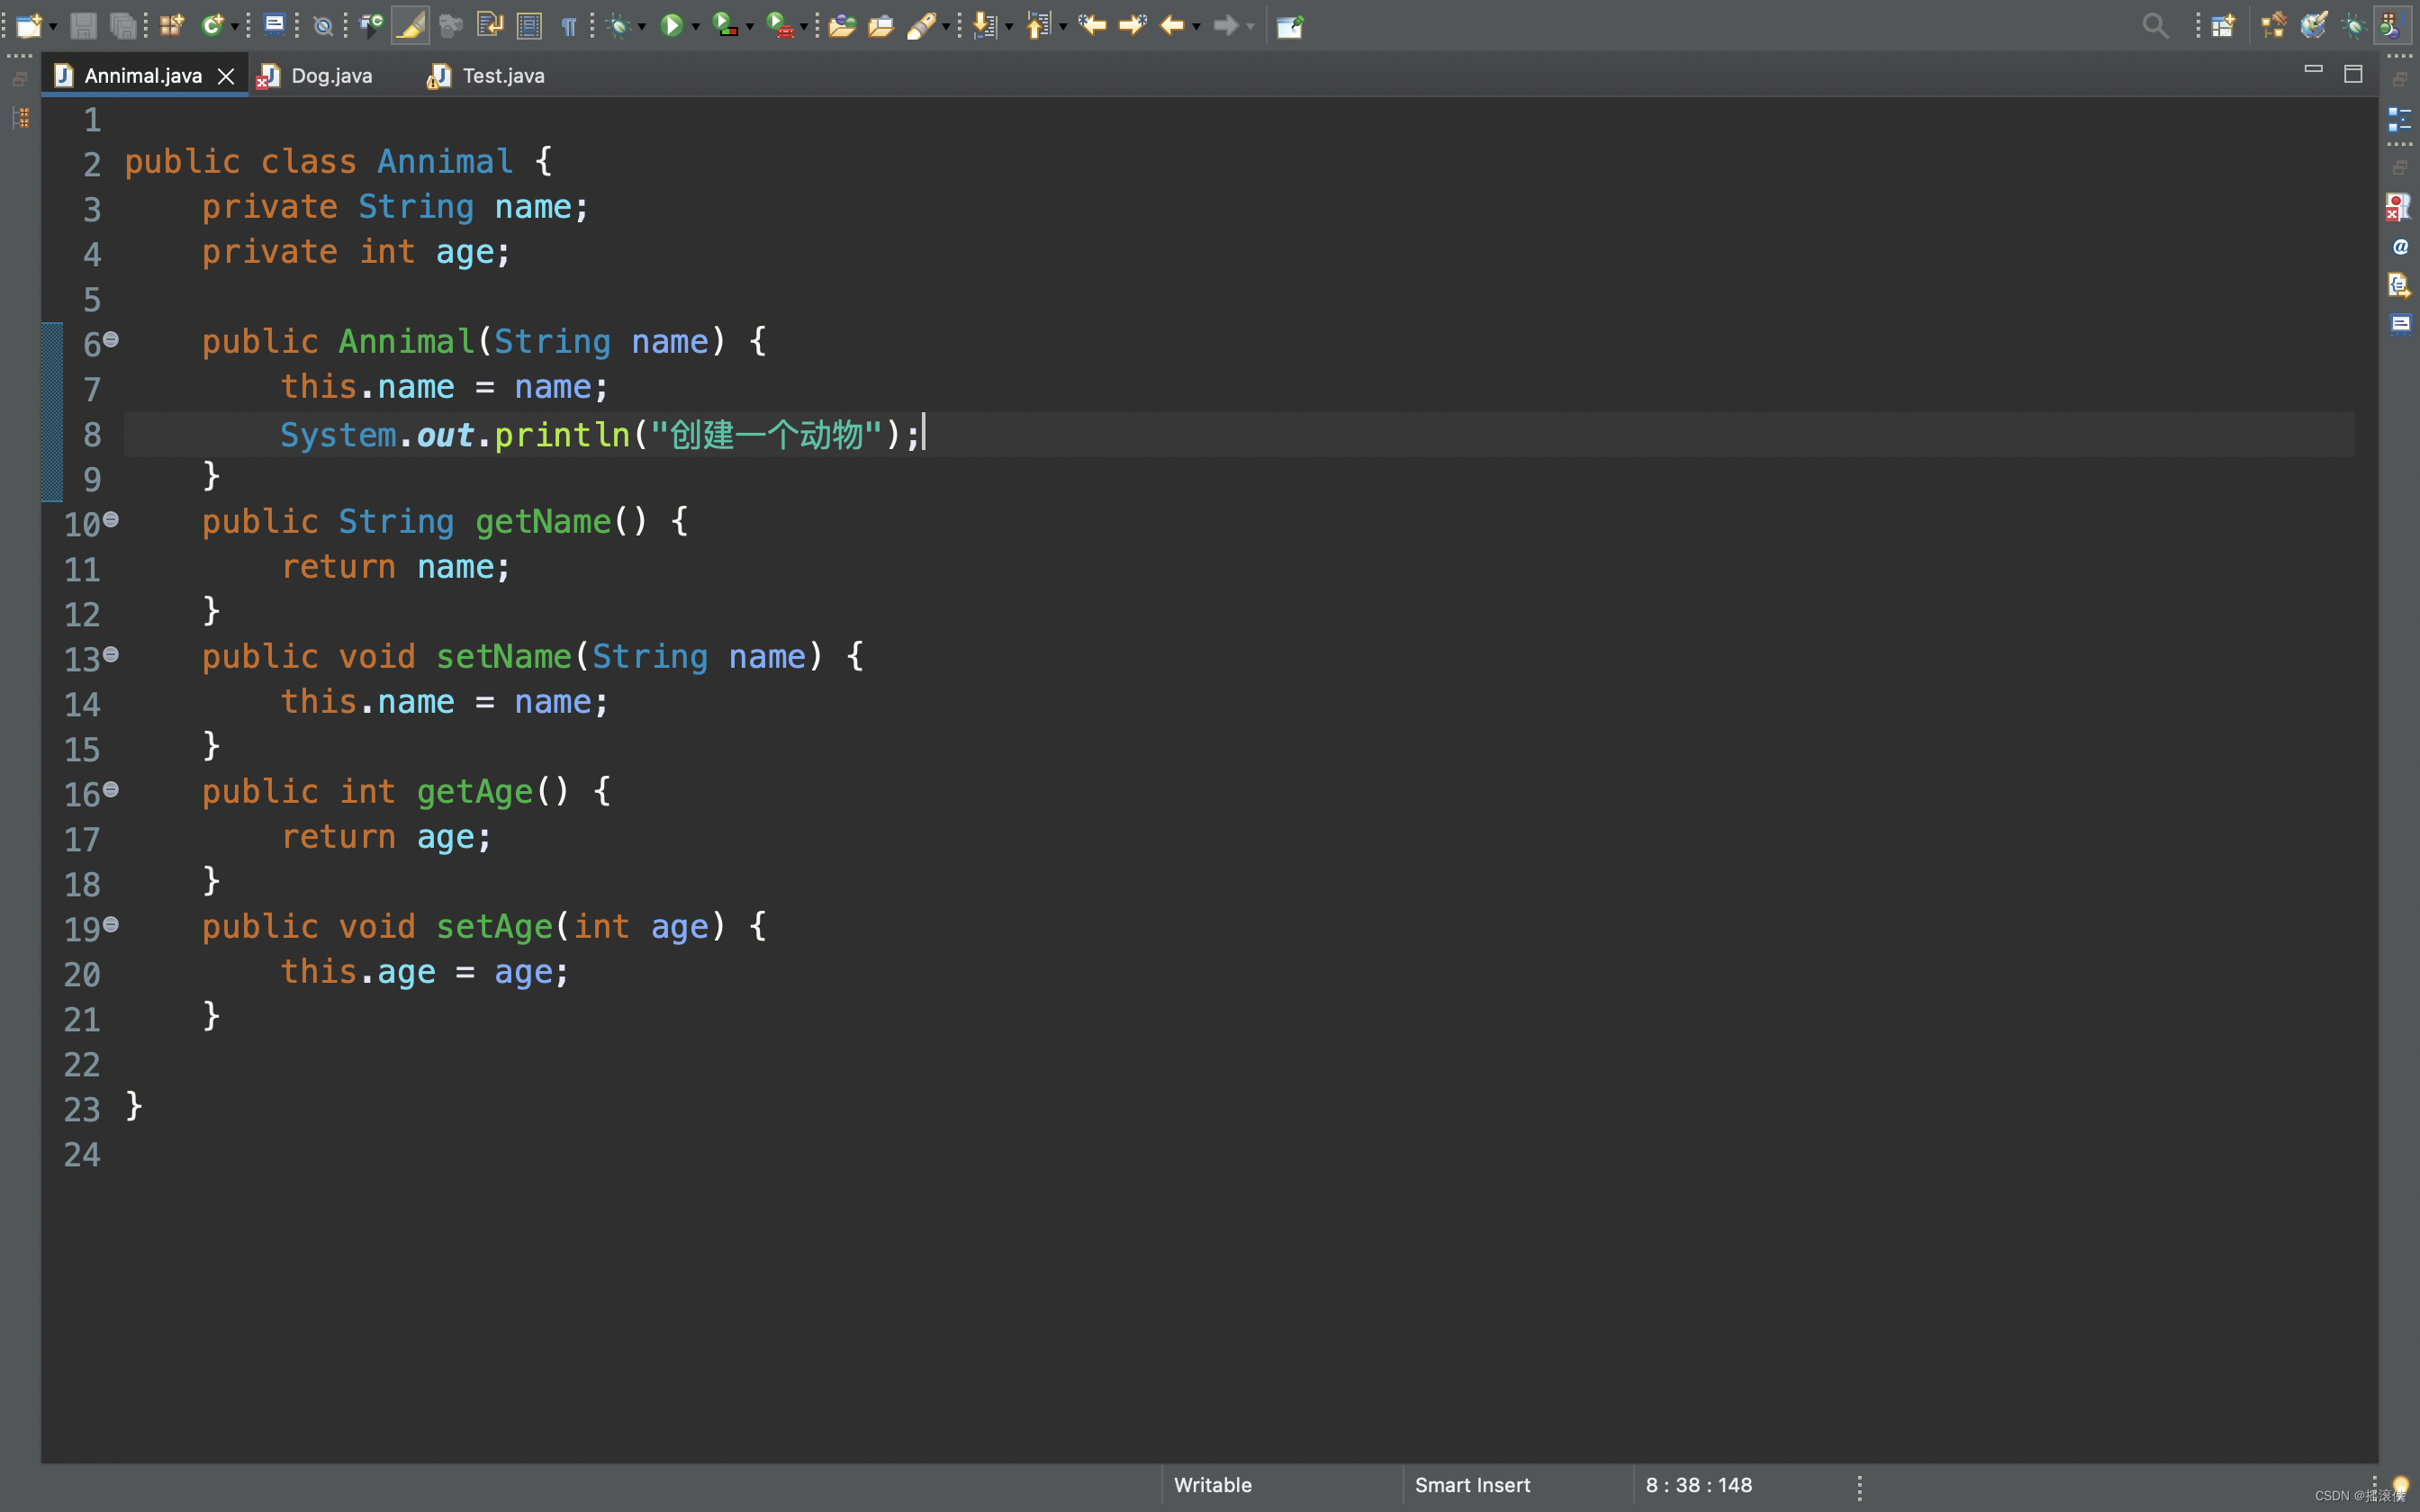
Task: Collapse the getName method fold at line 10
Action: 111,520
